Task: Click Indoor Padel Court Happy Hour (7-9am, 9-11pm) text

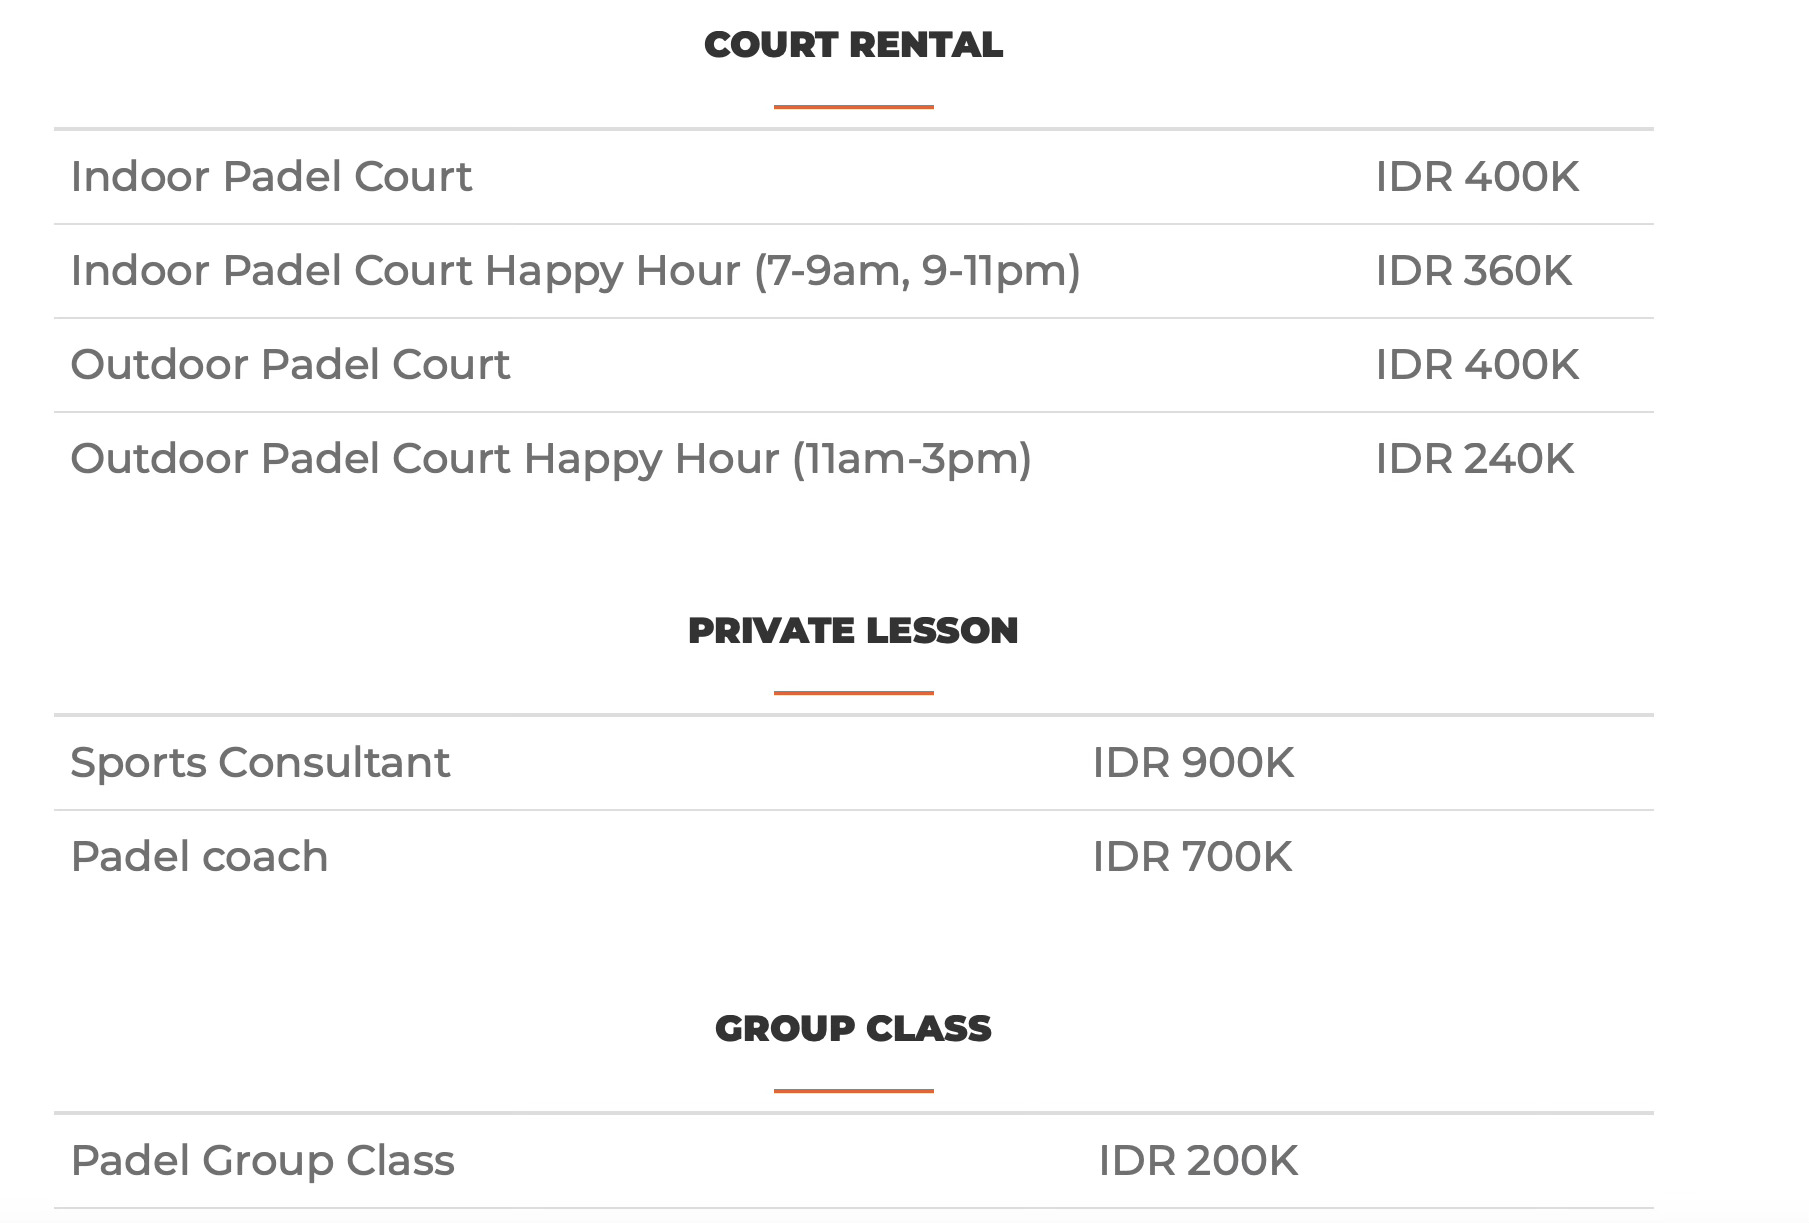Action: click(x=575, y=271)
